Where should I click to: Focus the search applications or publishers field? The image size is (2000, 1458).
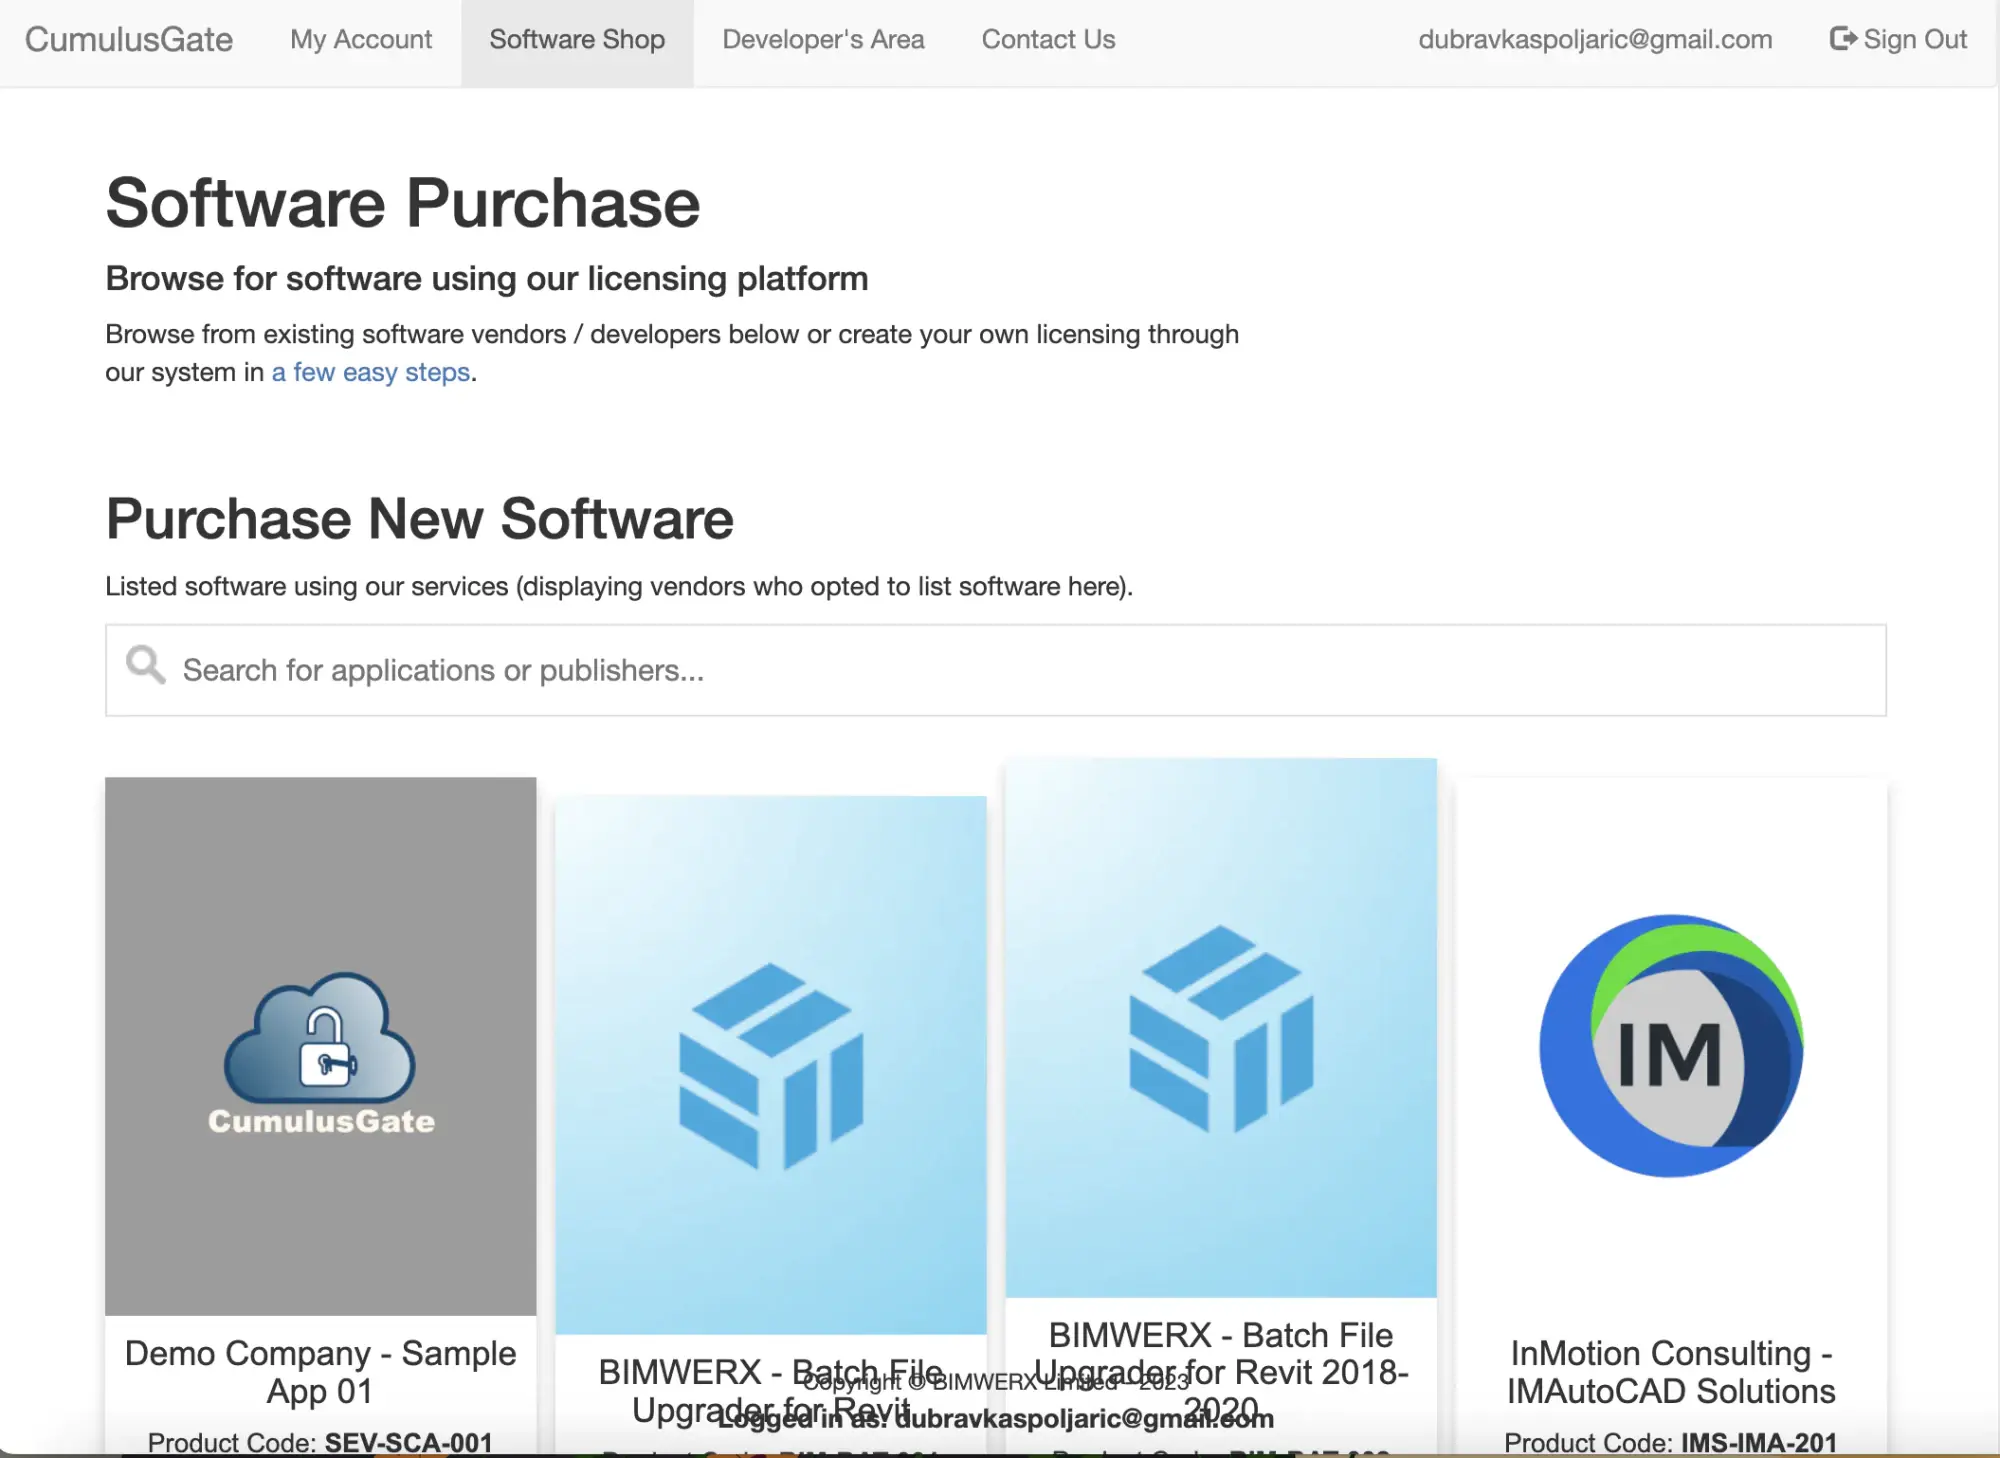[x=996, y=670]
